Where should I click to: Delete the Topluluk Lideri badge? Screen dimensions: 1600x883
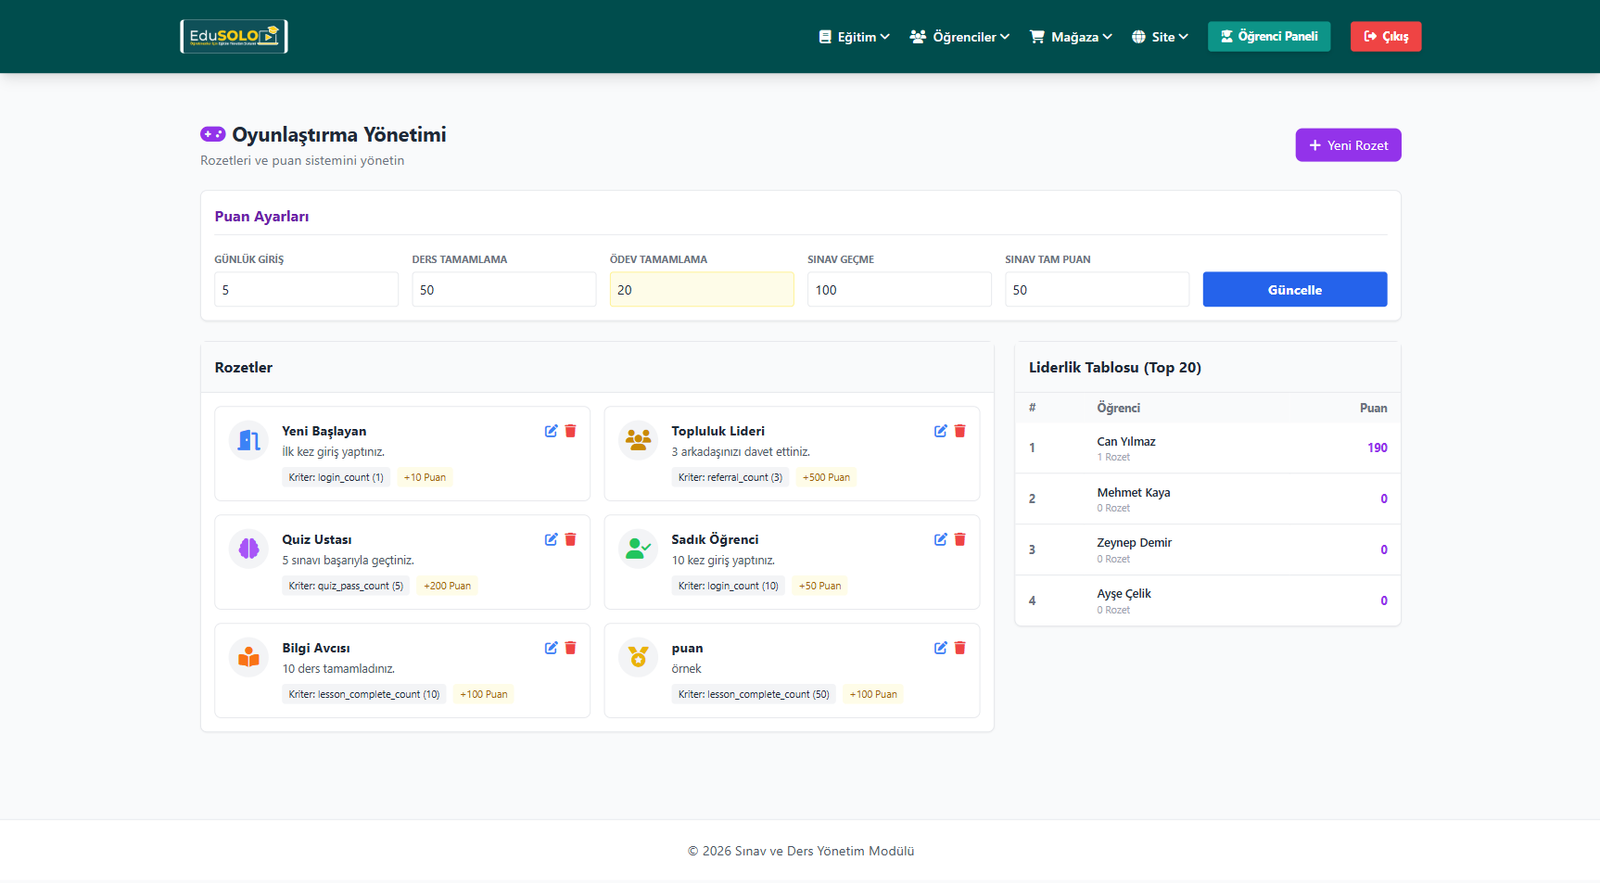coord(960,431)
